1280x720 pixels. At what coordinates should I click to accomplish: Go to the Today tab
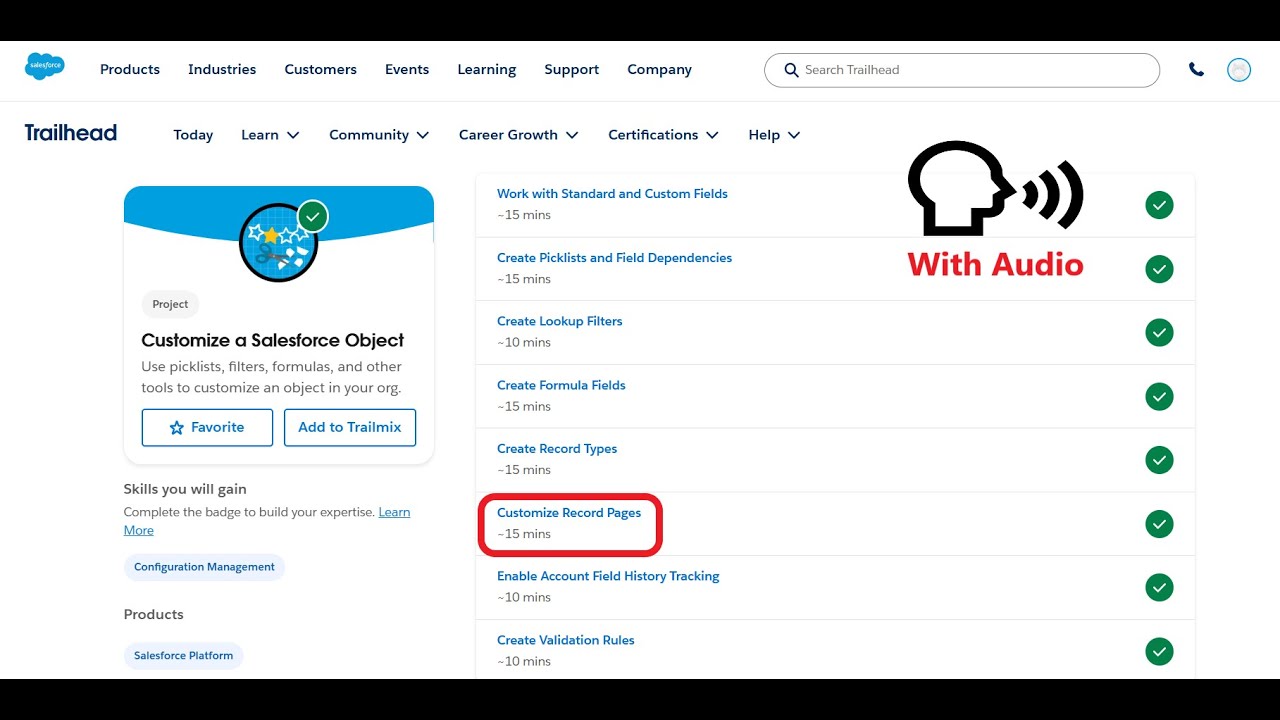point(193,135)
